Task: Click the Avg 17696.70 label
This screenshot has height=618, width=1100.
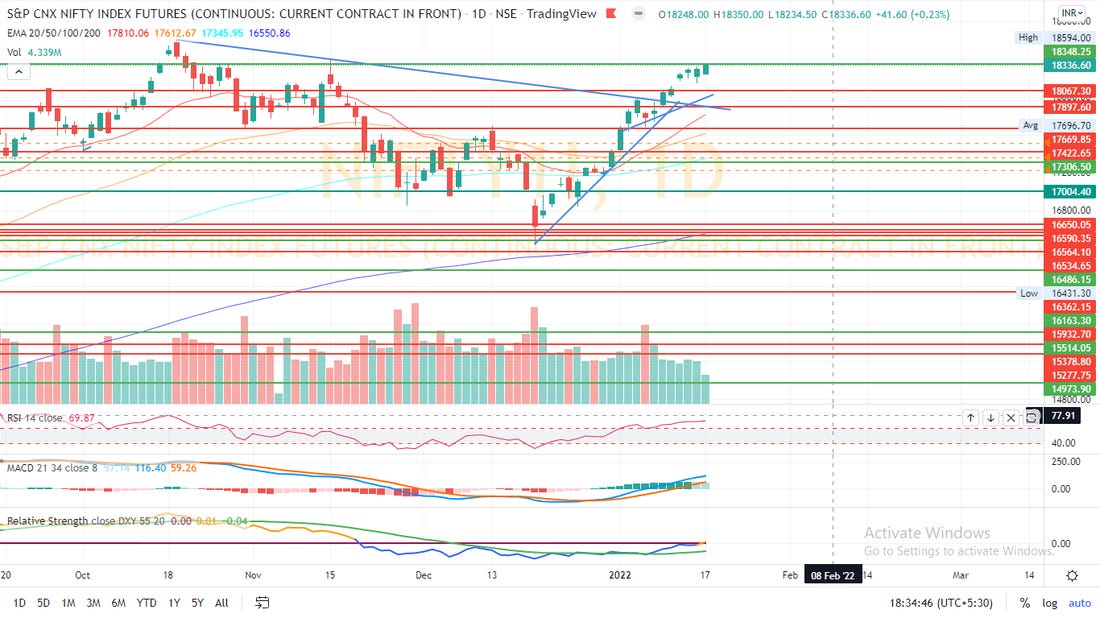Action: (1056, 126)
